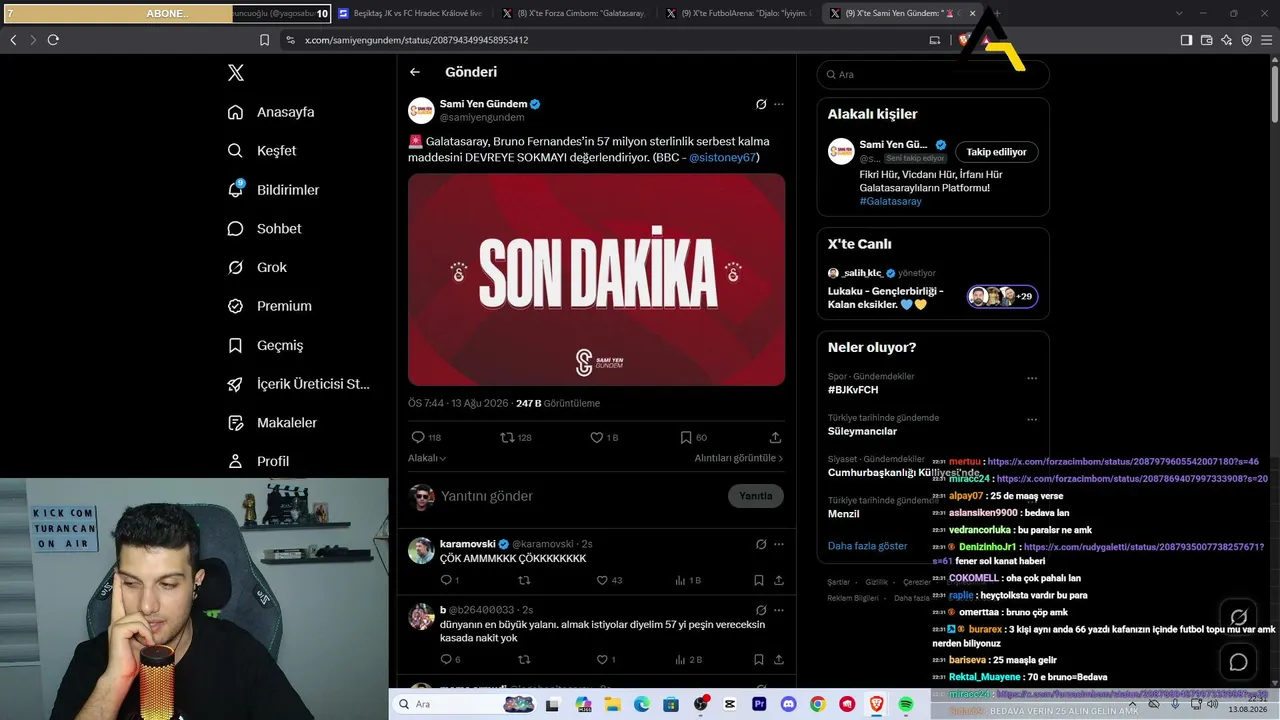Open the Menzil trending topic
This screenshot has height=720, width=1280.
(x=843, y=514)
